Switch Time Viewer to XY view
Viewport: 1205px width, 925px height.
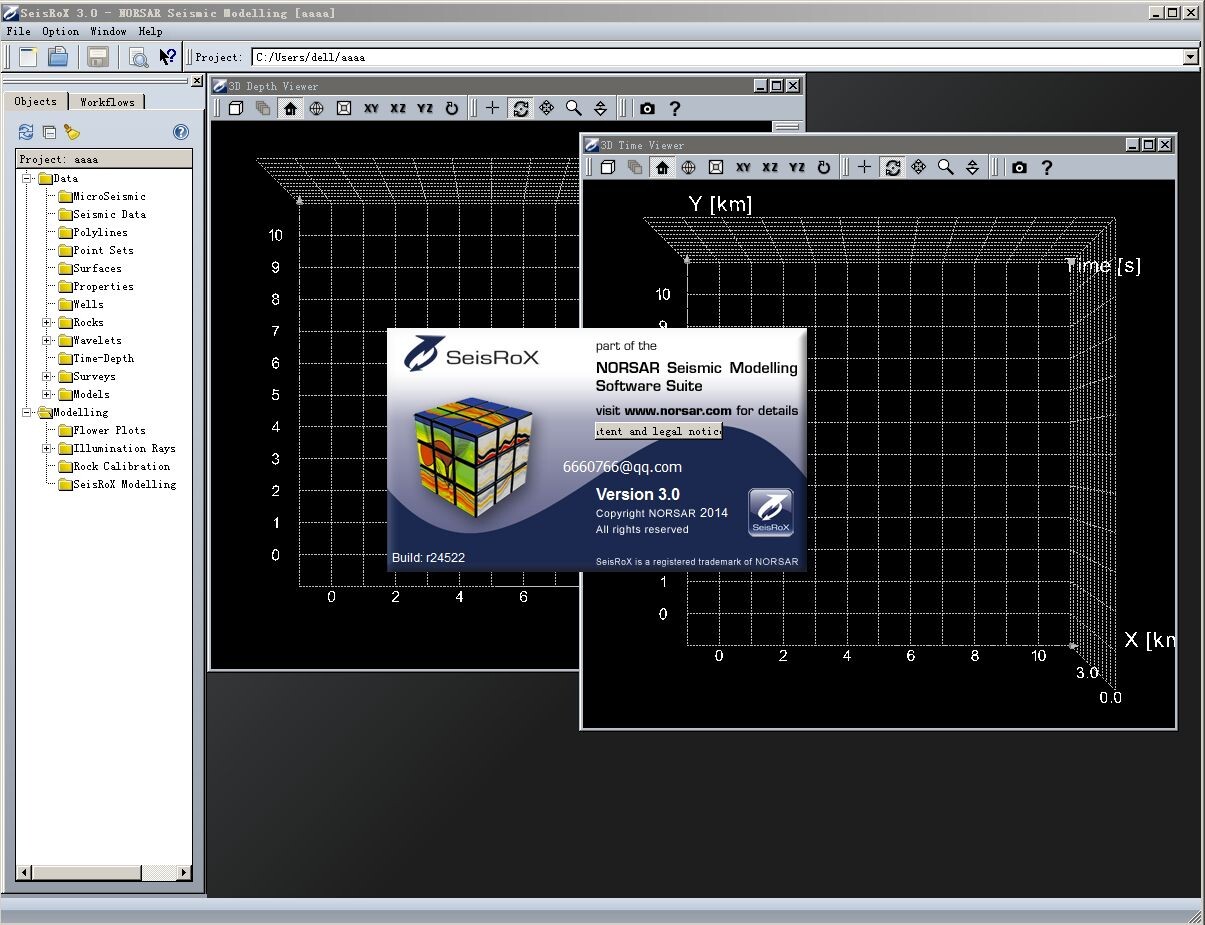tap(743, 167)
